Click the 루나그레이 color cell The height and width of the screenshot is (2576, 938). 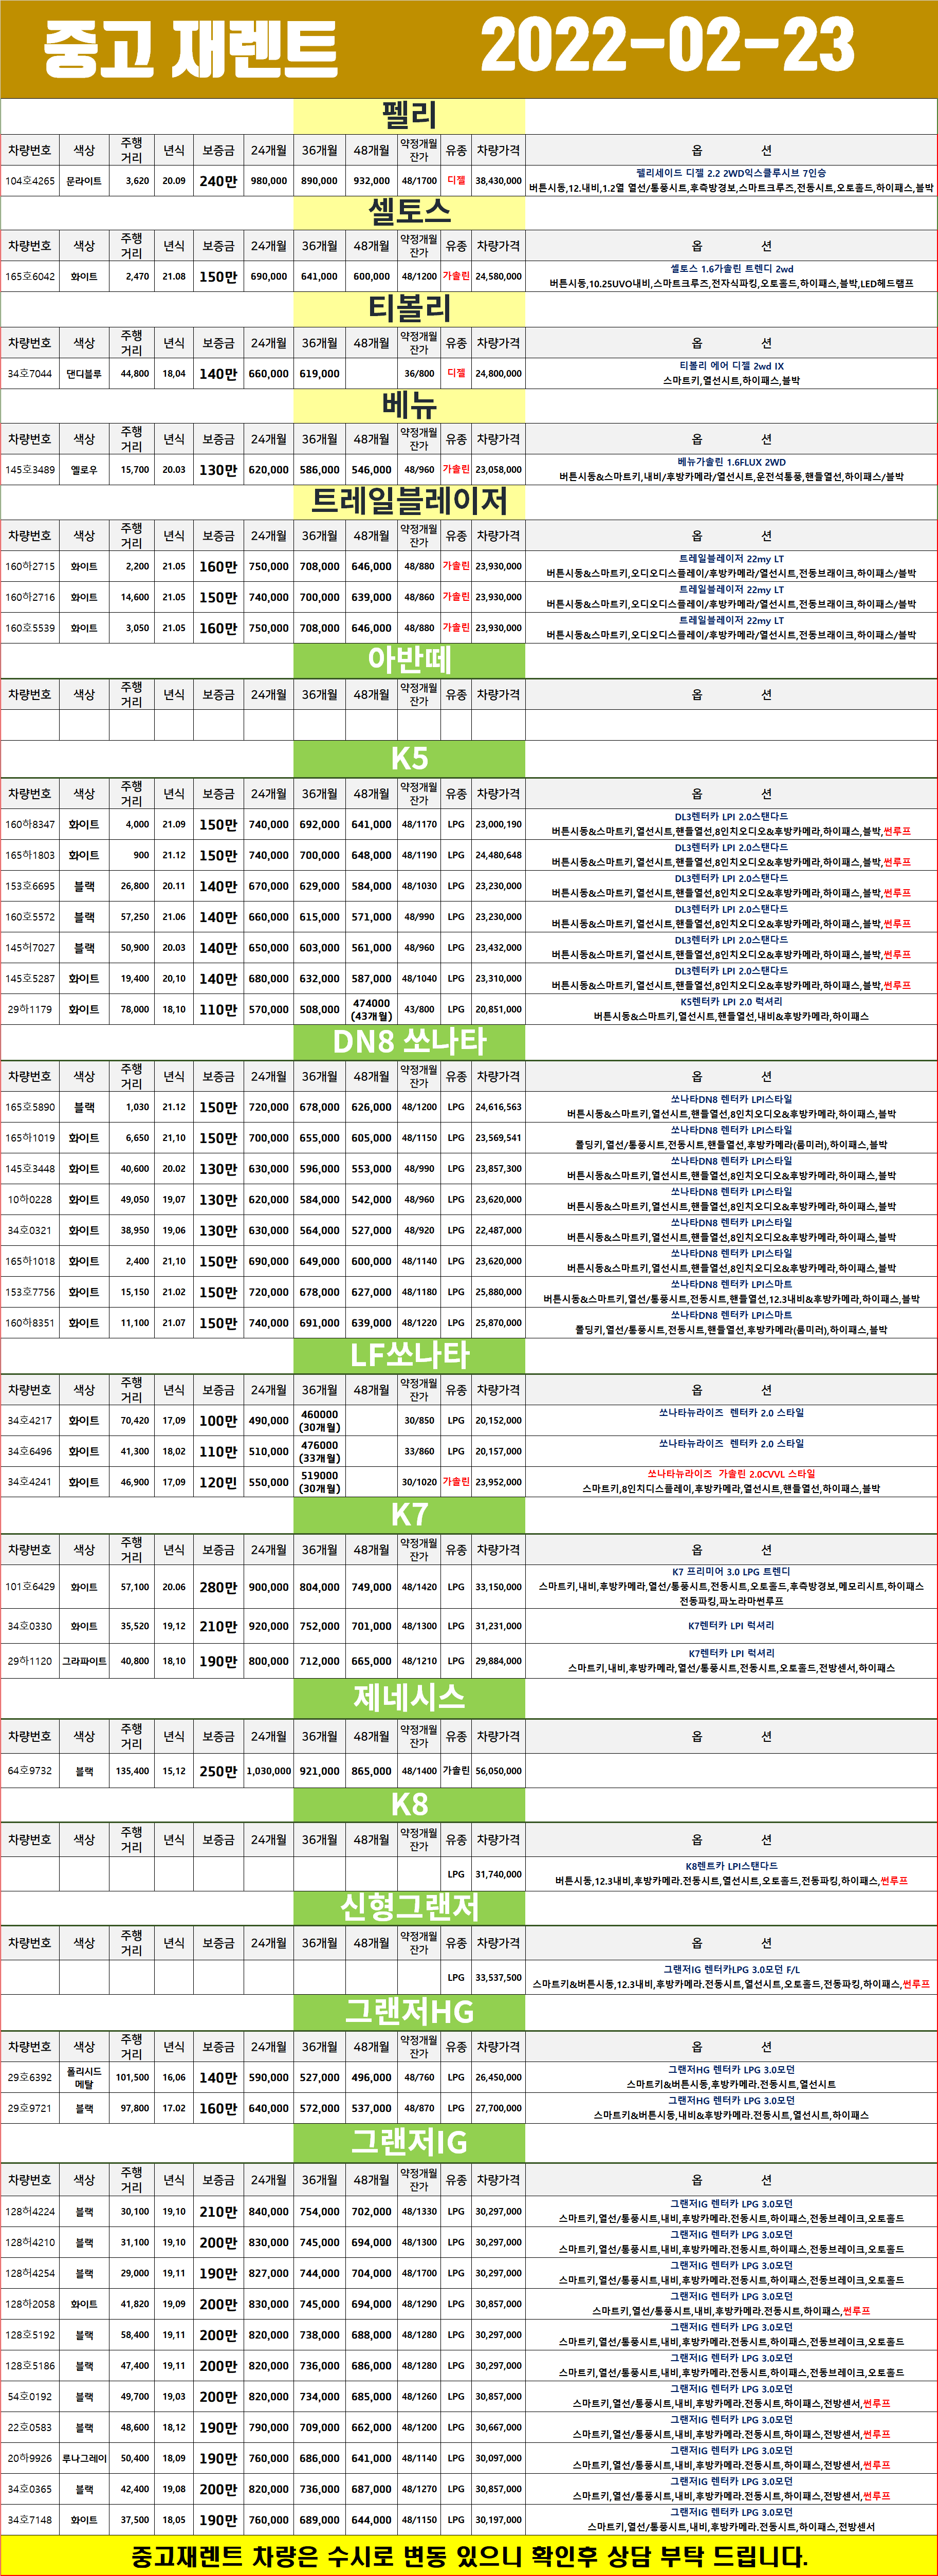click(x=84, y=2457)
